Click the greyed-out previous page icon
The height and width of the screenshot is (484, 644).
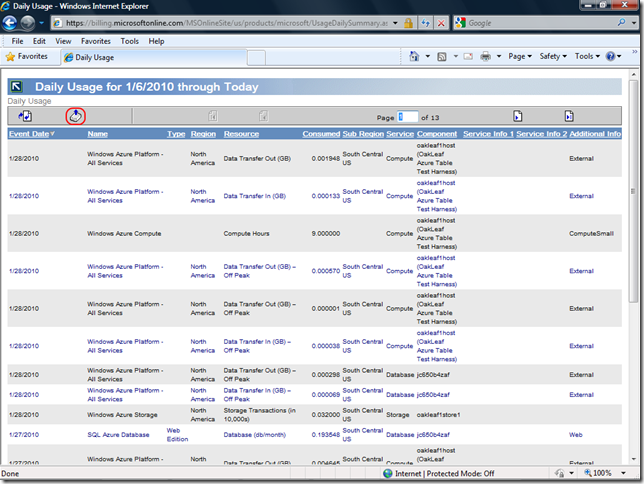pyautogui.click(x=264, y=116)
